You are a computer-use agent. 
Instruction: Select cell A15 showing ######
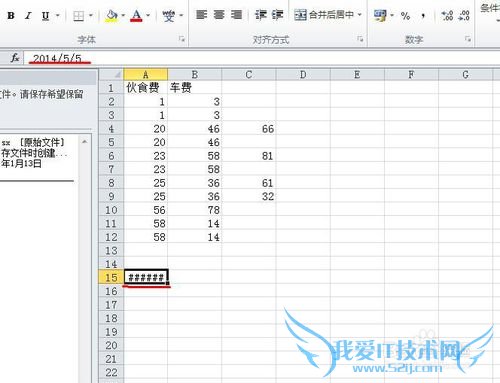pyautogui.click(x=146, y=277)
